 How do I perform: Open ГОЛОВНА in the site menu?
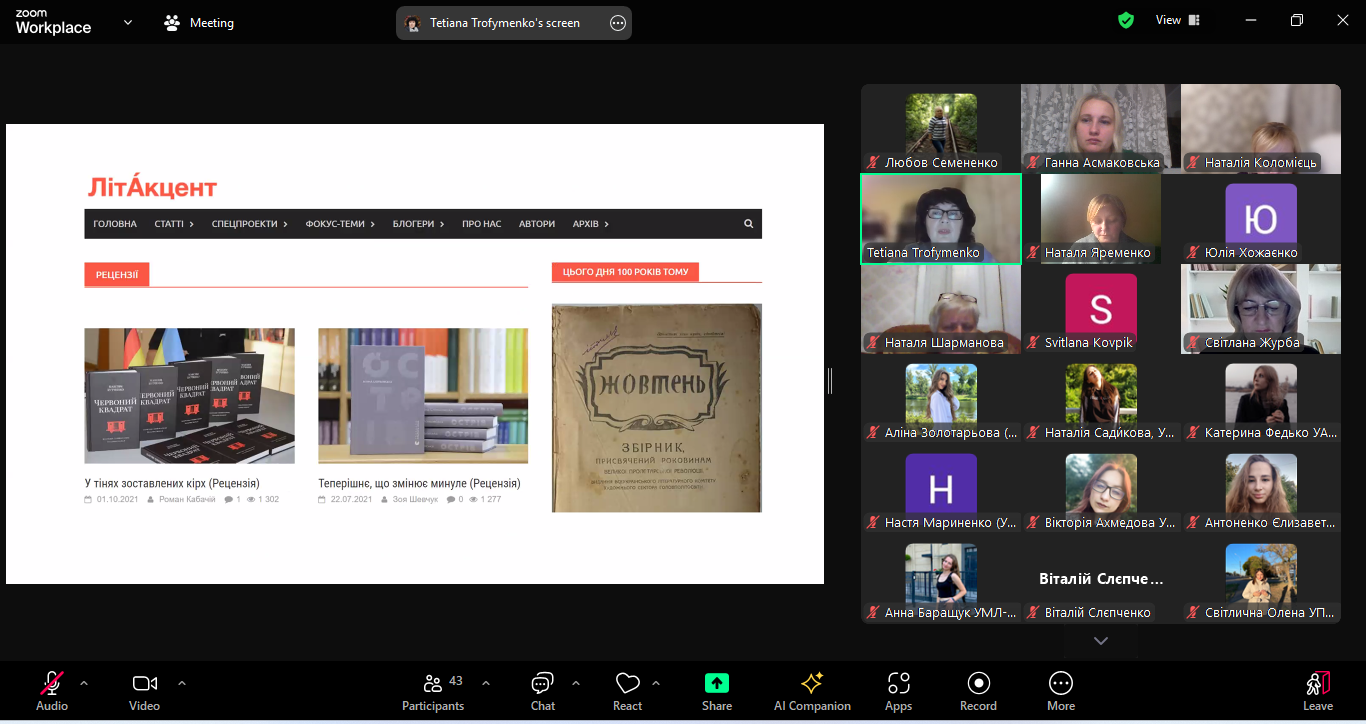point(115,224)
